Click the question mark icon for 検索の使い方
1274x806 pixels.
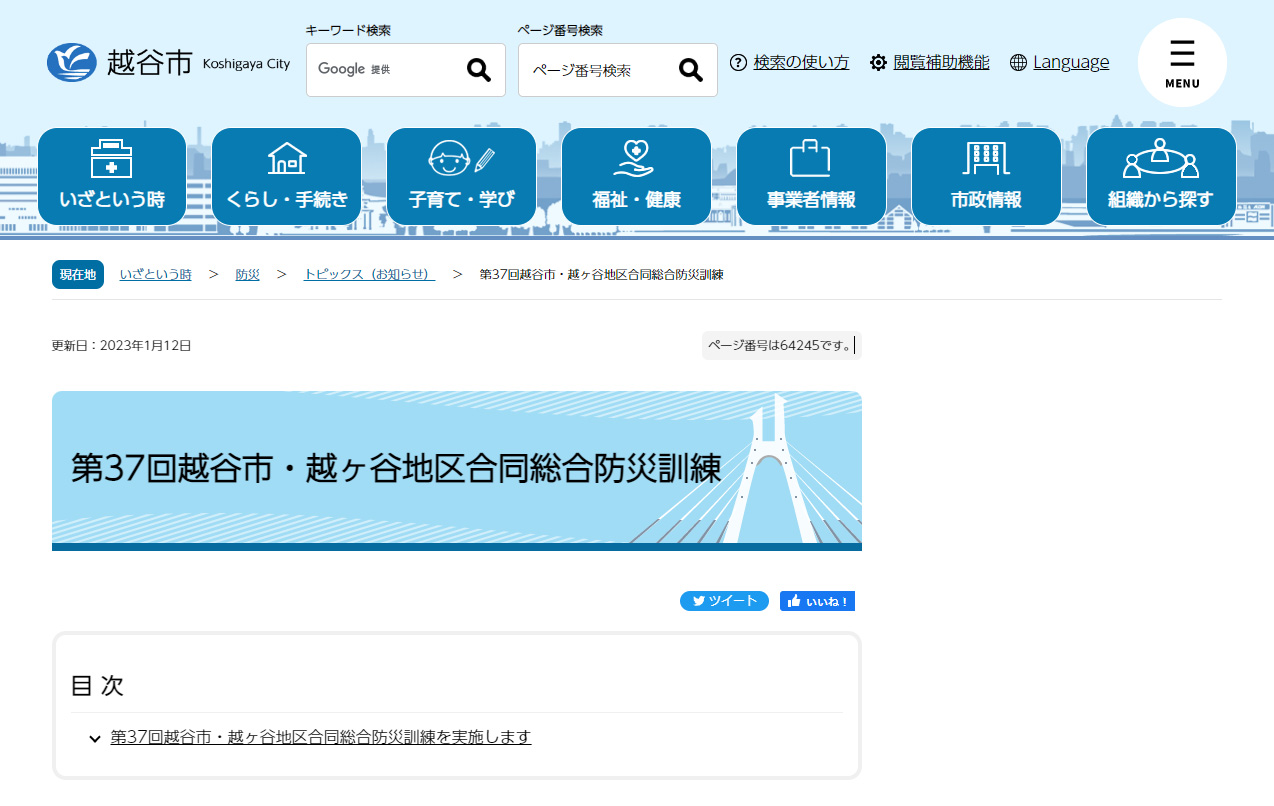738,63
